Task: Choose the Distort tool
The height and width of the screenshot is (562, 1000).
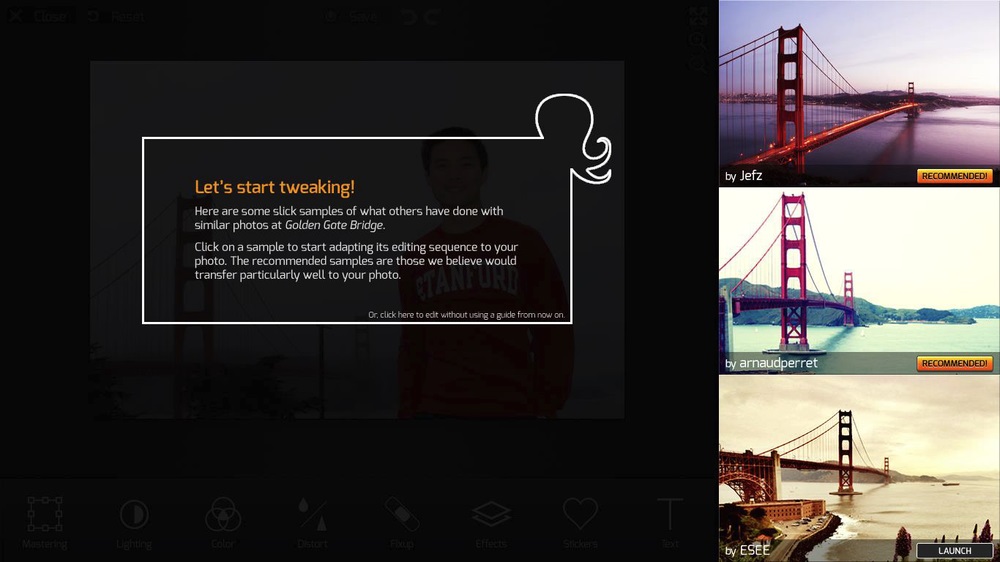Action: (x=312, y=522)
